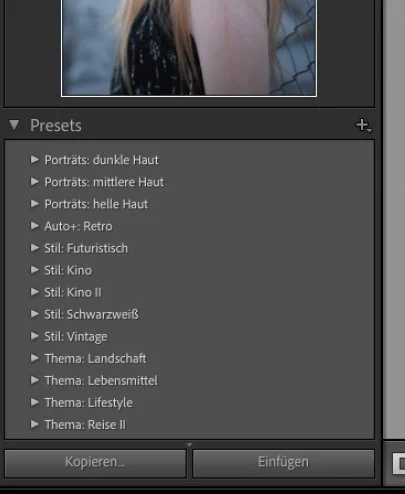
Task: Click the Einfügen button
Action: (x=284, y=463)
